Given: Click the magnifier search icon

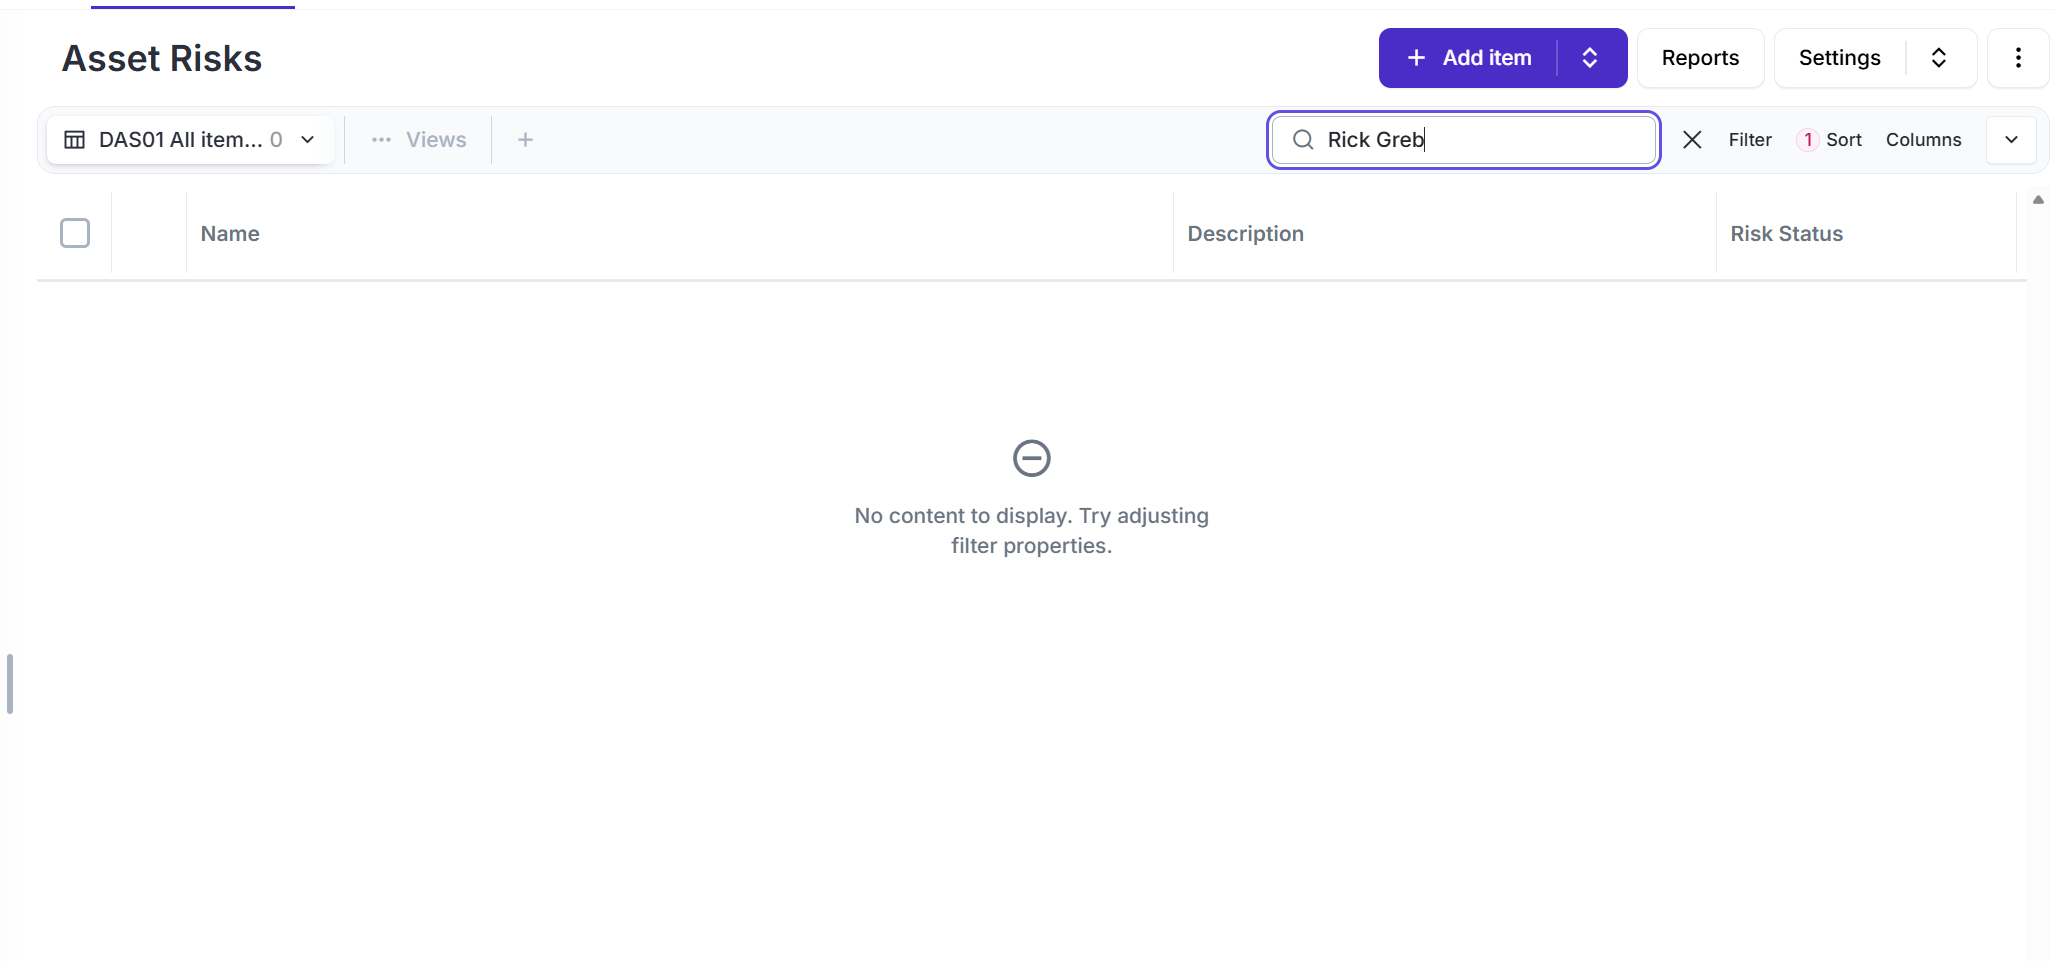Looking at the screenshot, I should click(x=1303, y=140).
